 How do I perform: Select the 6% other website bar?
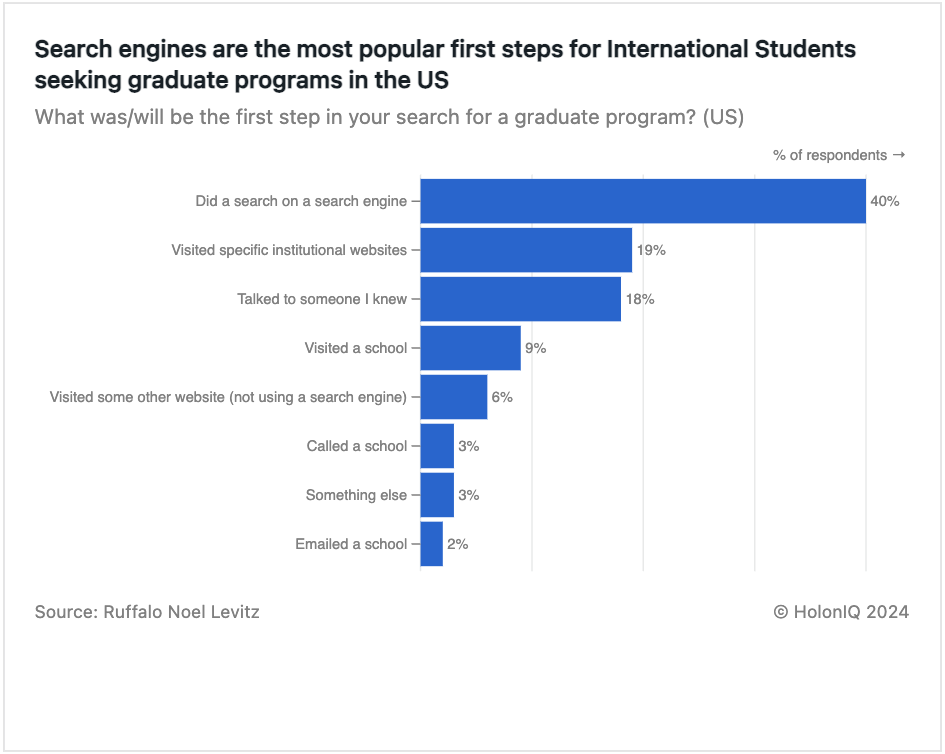pos(454,397)
